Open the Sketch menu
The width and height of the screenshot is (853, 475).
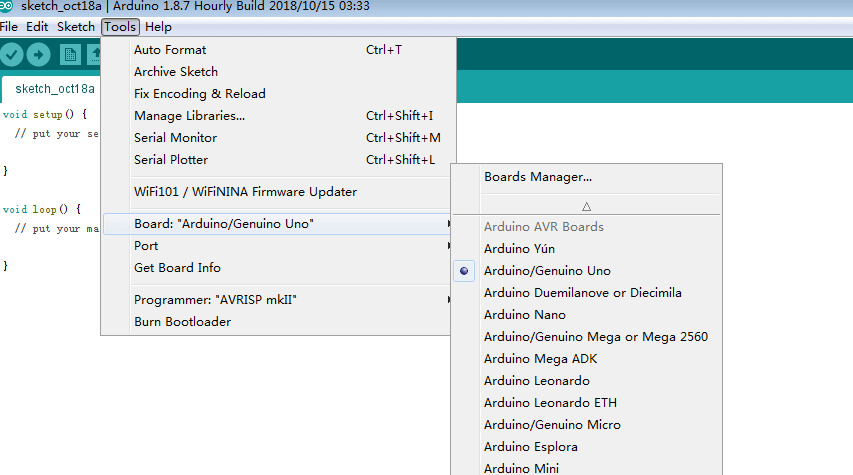point(76,27)
